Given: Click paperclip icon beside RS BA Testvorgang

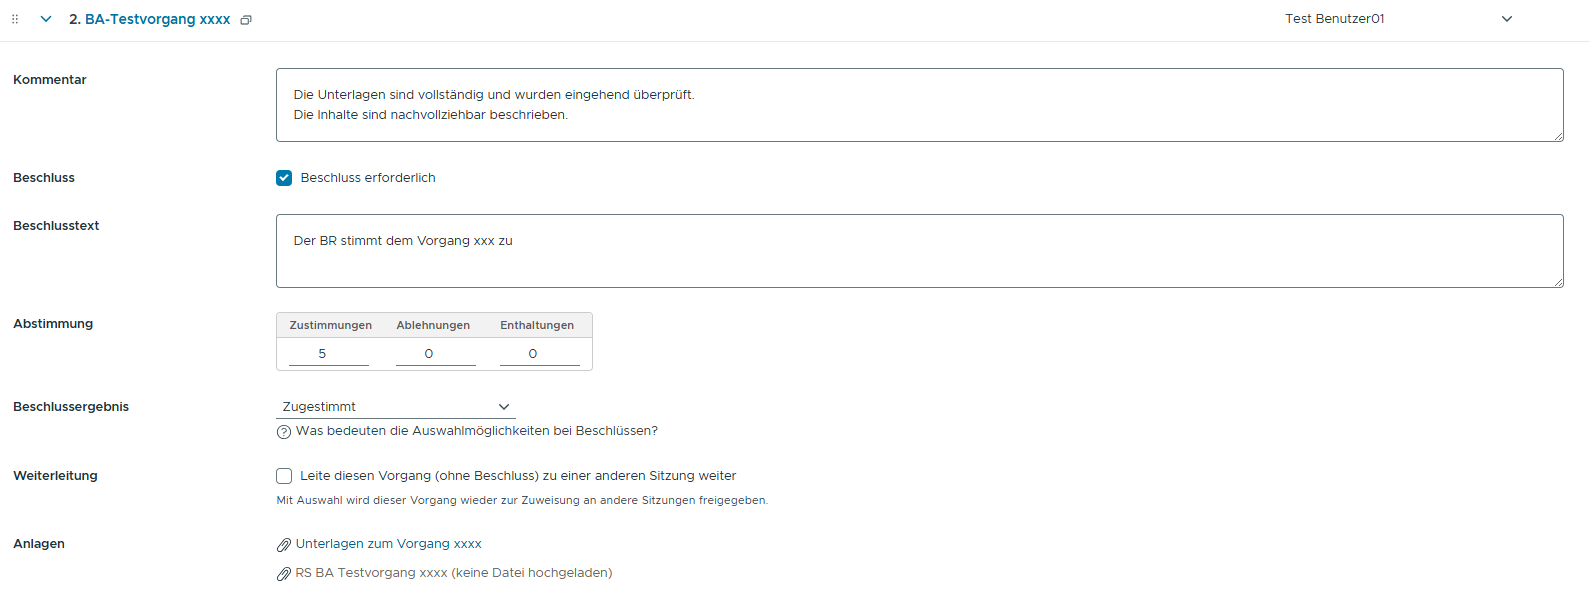Looking at the screenshot, I should (x=284, y=574).
